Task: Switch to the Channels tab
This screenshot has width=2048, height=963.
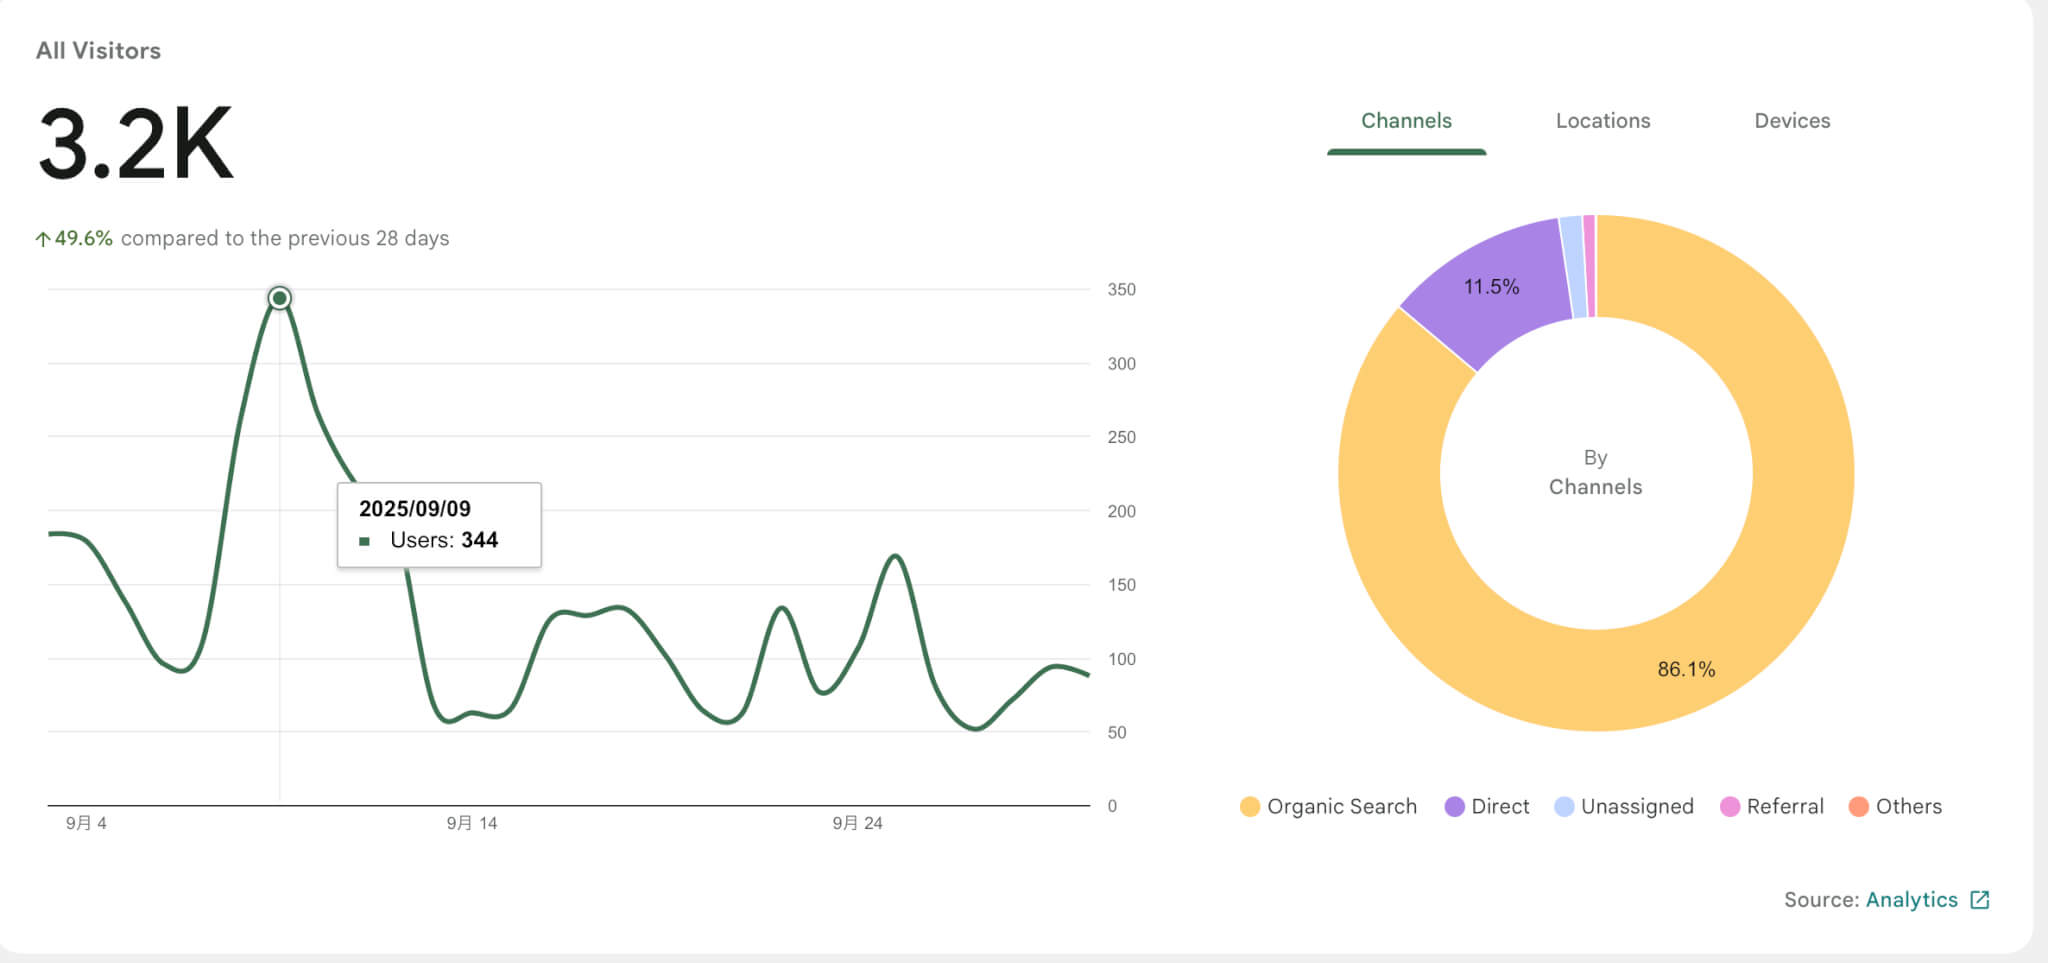Action: [1406, 121]
